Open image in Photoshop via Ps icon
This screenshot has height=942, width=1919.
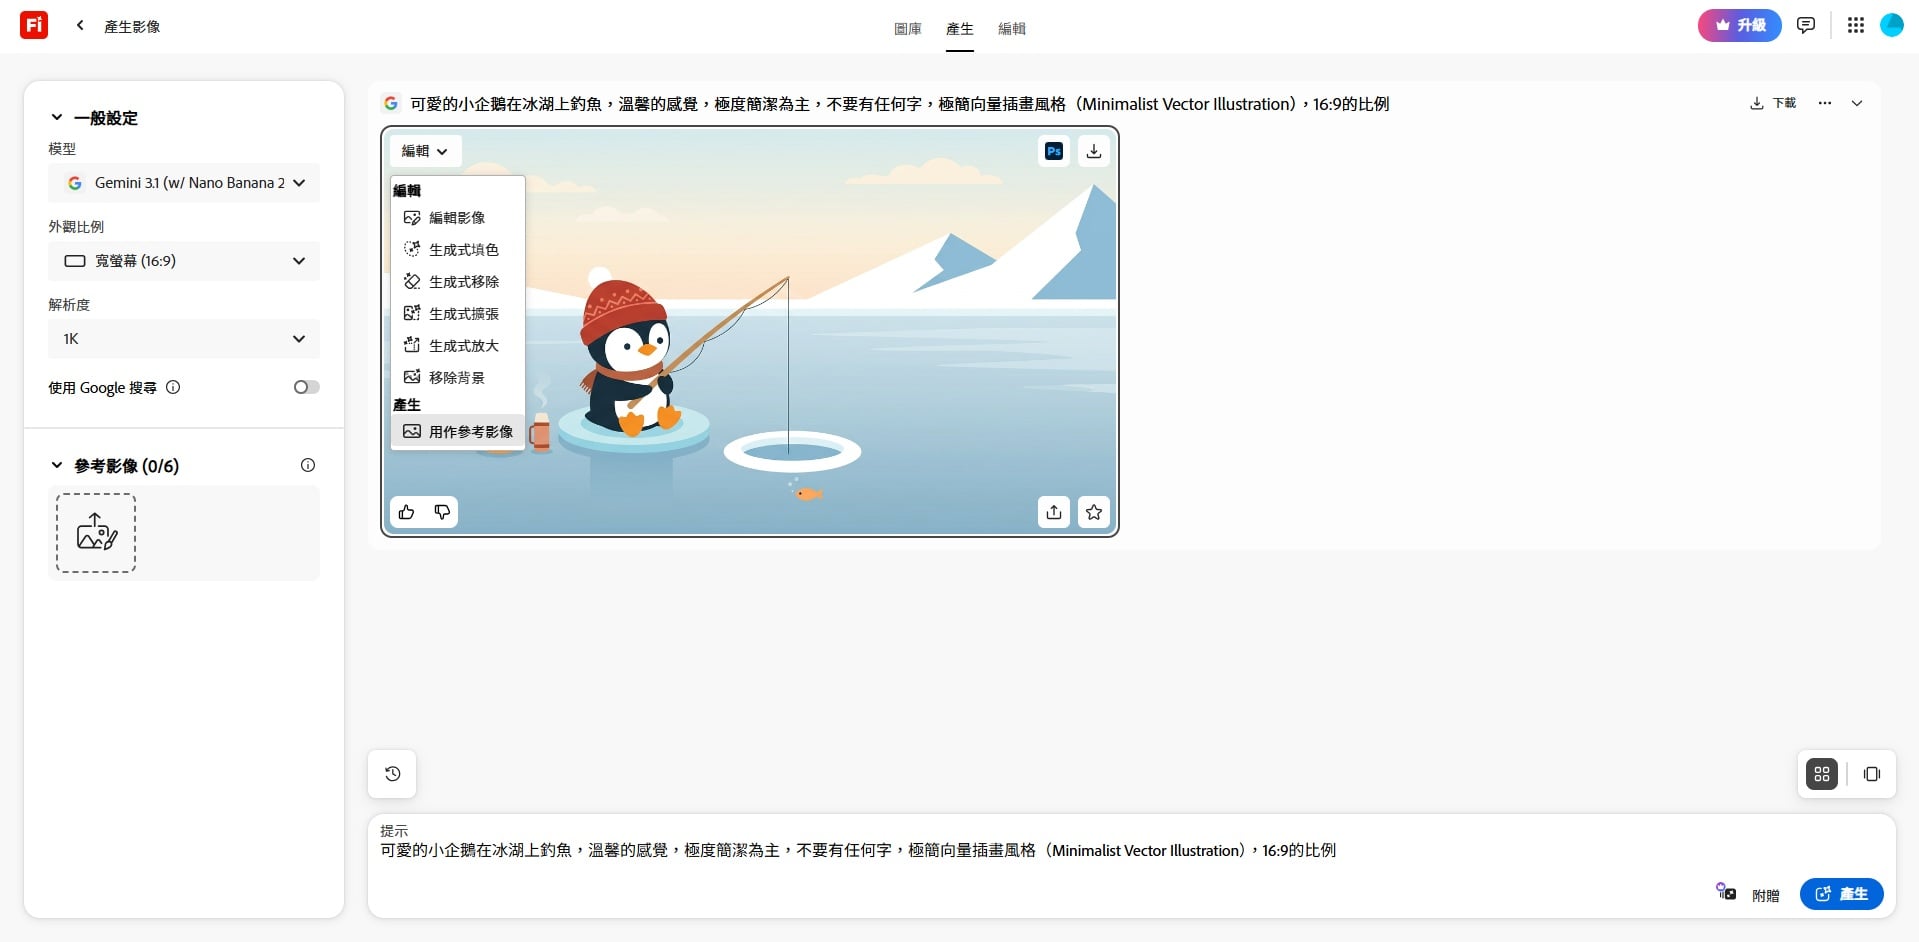pos(1053,151)
